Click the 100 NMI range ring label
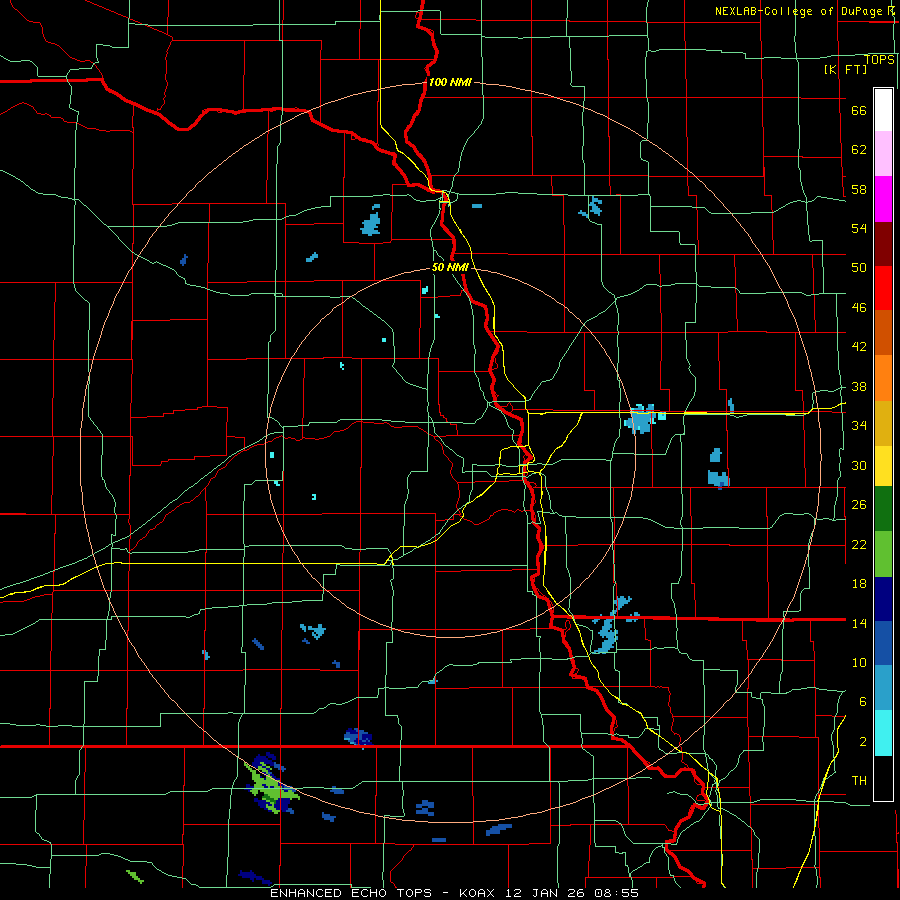Viewport: 900px width, 900px height. click(450, 82)
